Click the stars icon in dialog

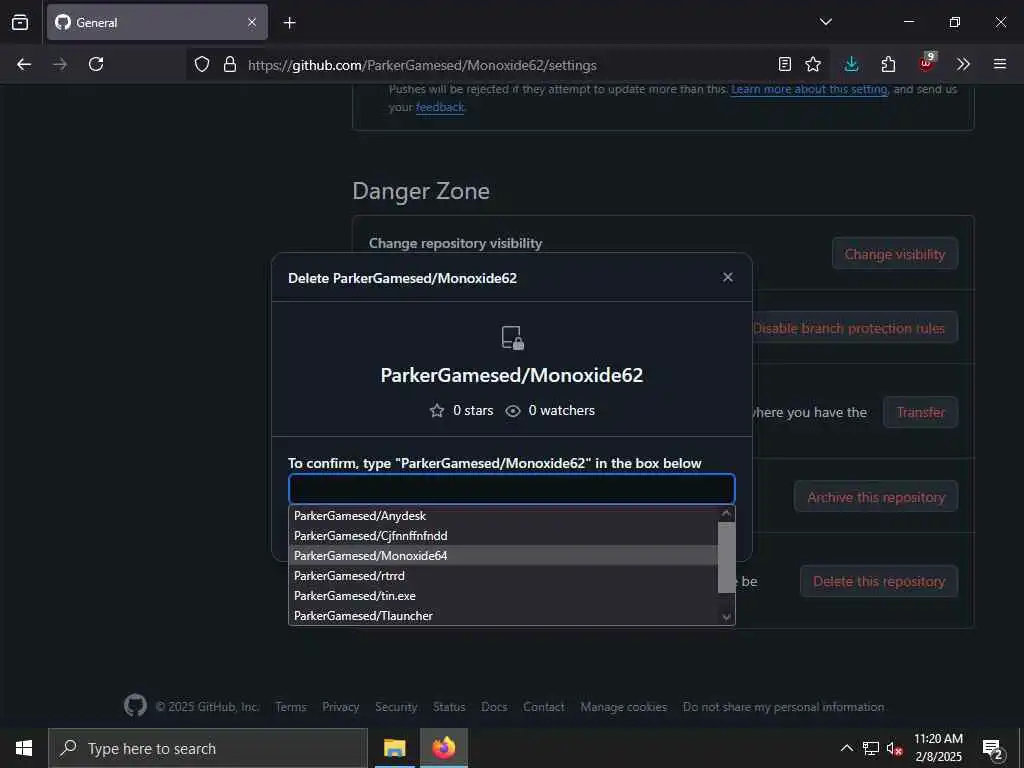[x=437, y=411]
